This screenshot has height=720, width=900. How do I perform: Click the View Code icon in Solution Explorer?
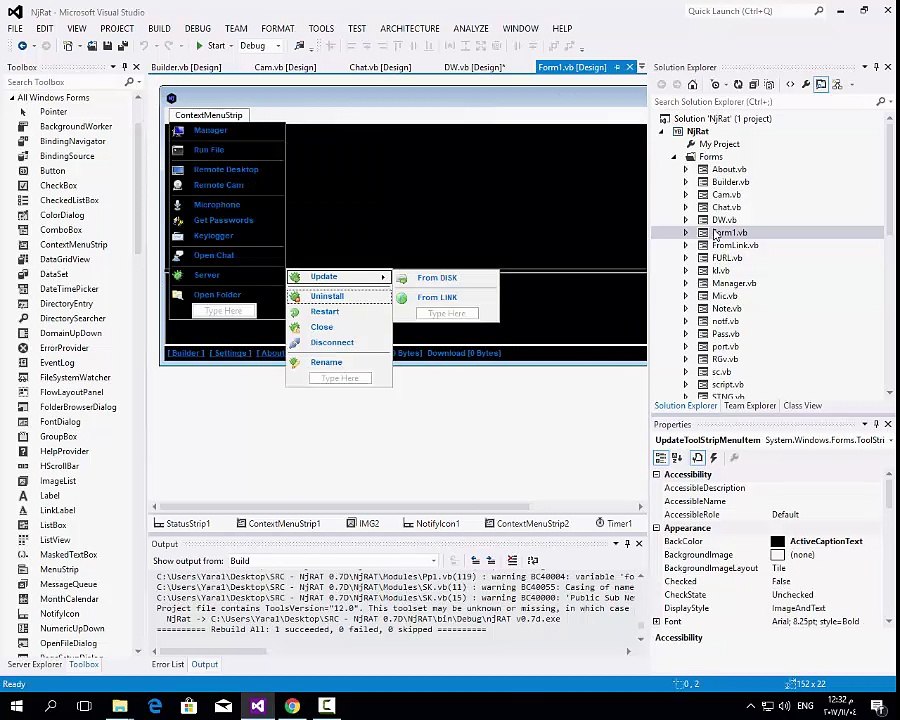[x=790, y=84]
